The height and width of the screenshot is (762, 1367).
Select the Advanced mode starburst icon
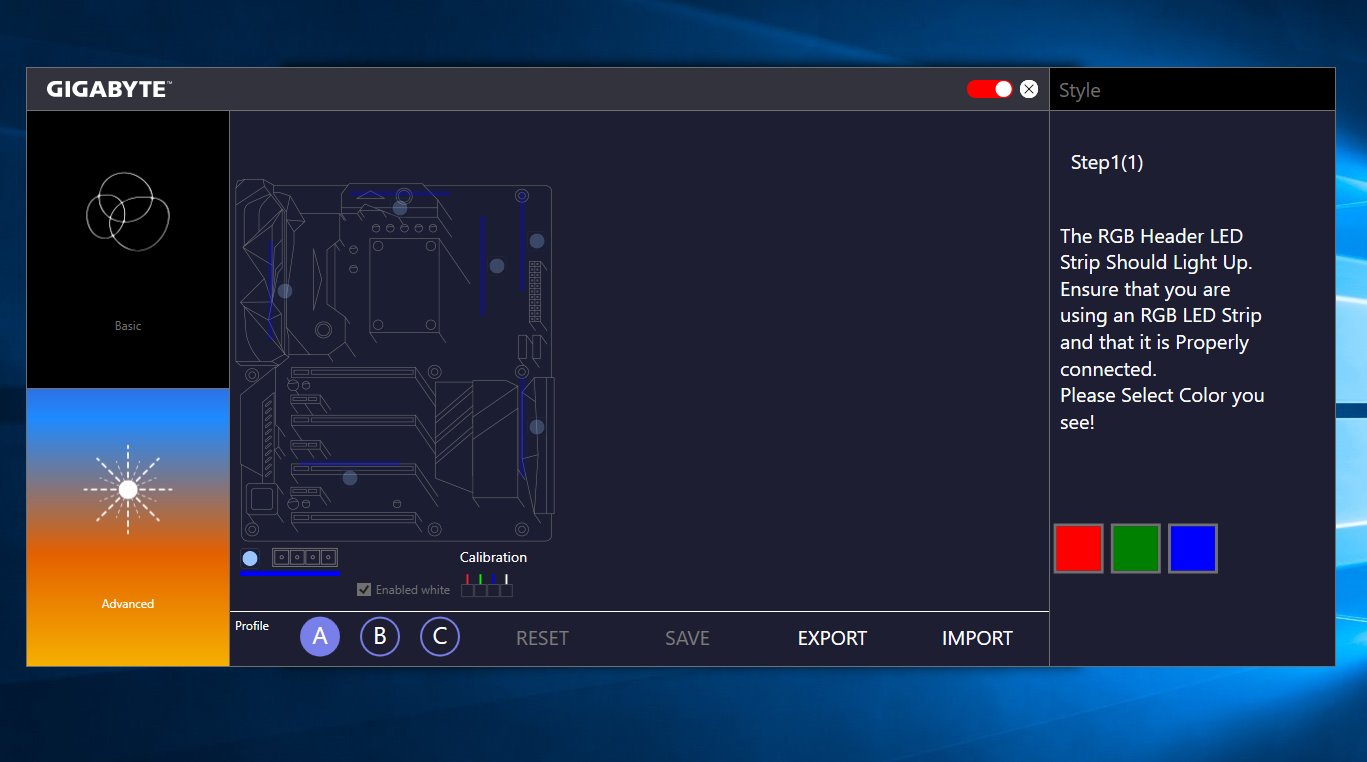[128, 489]
